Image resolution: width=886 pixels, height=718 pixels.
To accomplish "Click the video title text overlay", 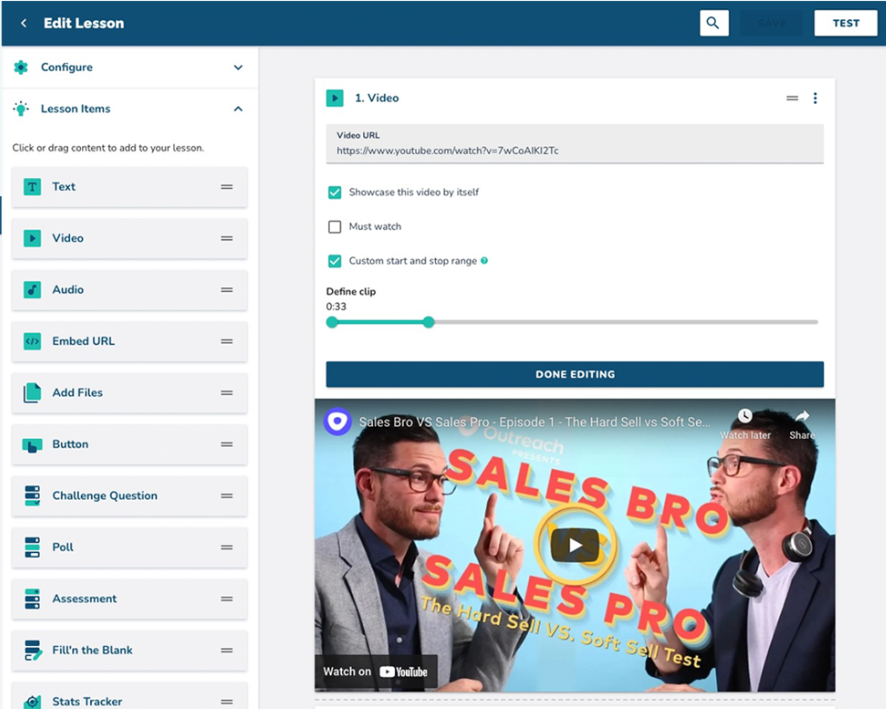I will 535,422.
